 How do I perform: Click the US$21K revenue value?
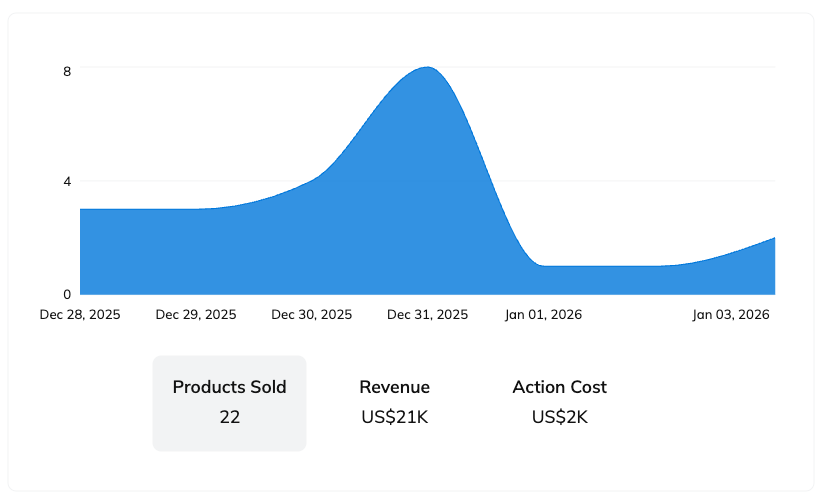click(x=394, y=417)
